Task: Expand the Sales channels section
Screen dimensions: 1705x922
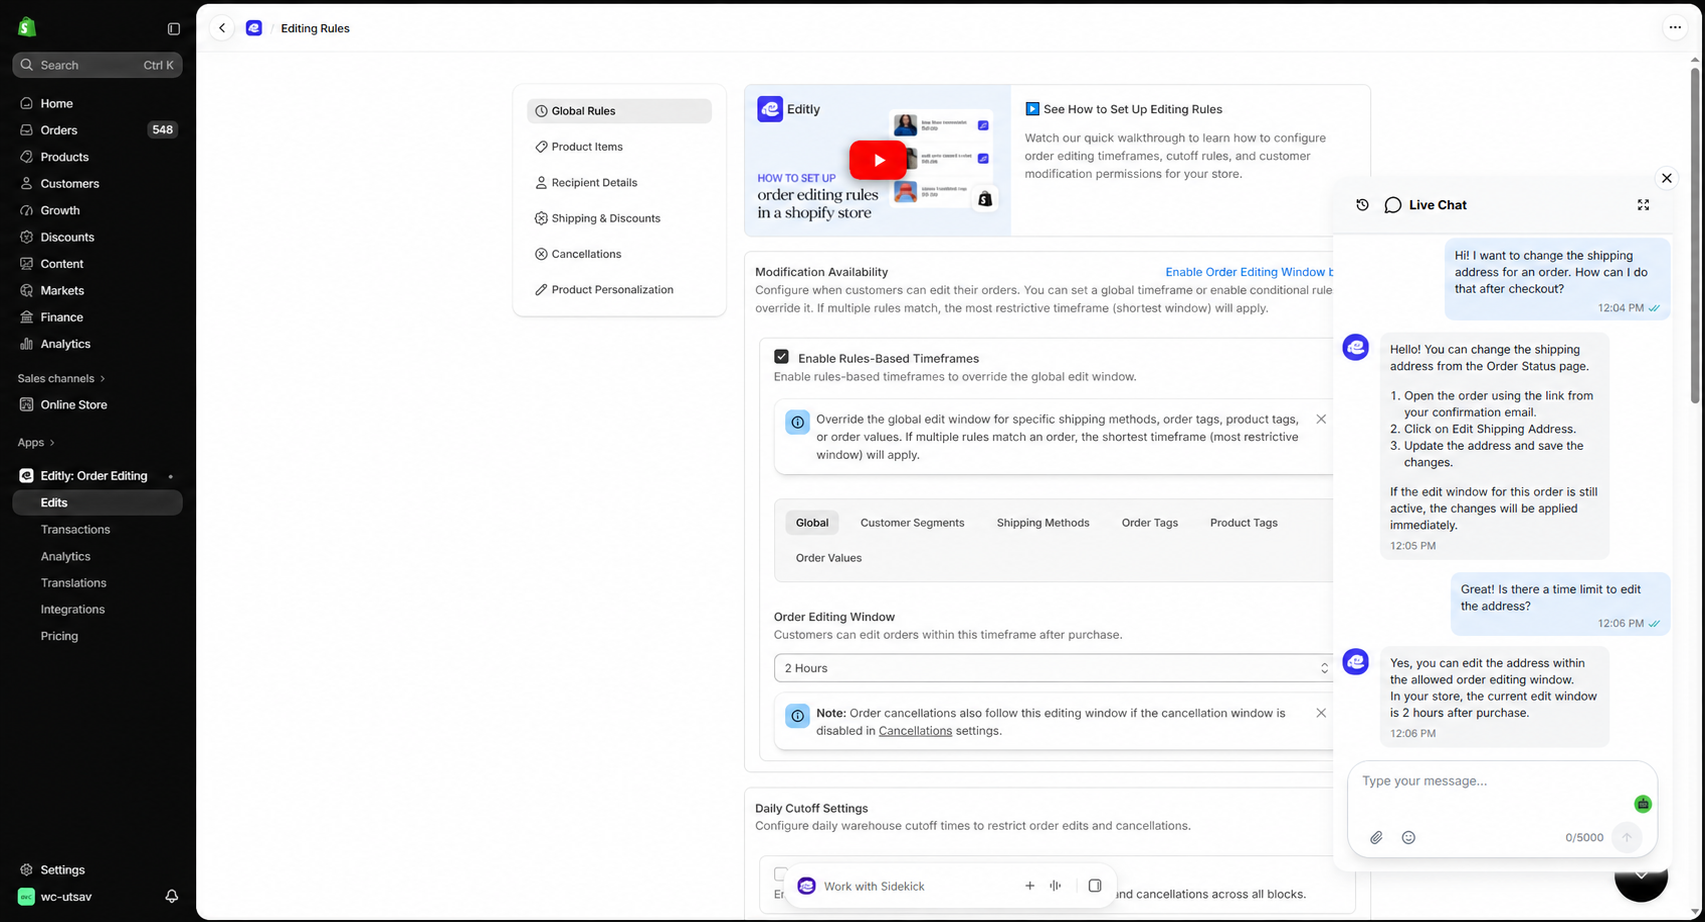Action: coord(61,379)
